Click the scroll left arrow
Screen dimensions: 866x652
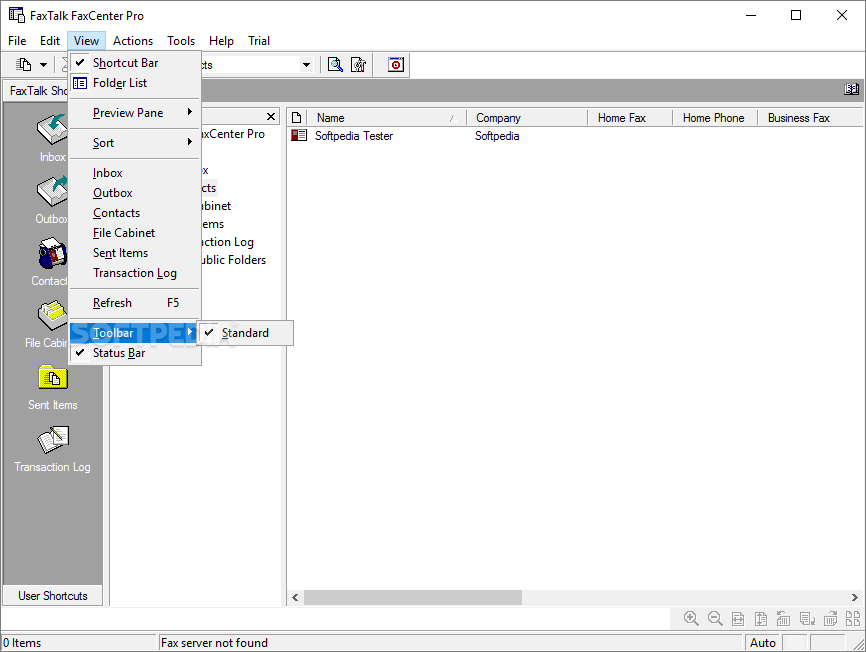pos(295,597)
